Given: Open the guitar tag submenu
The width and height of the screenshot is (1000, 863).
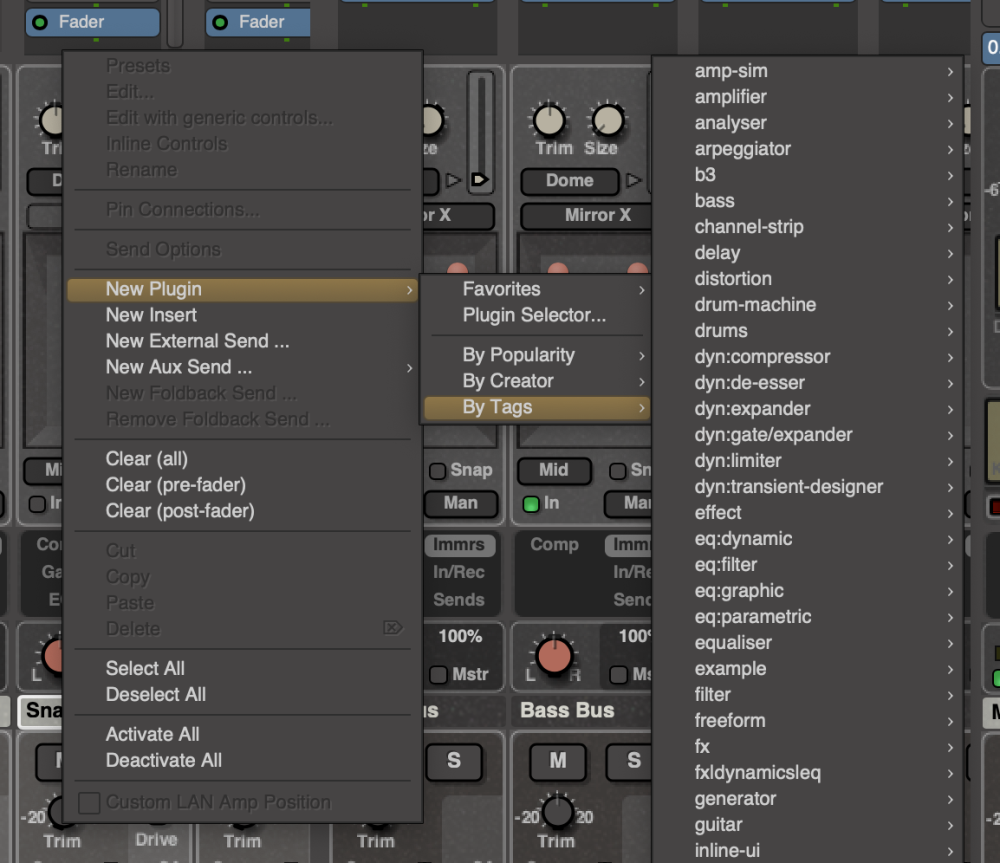Looking at the screenshot, I should pos(807,825).
